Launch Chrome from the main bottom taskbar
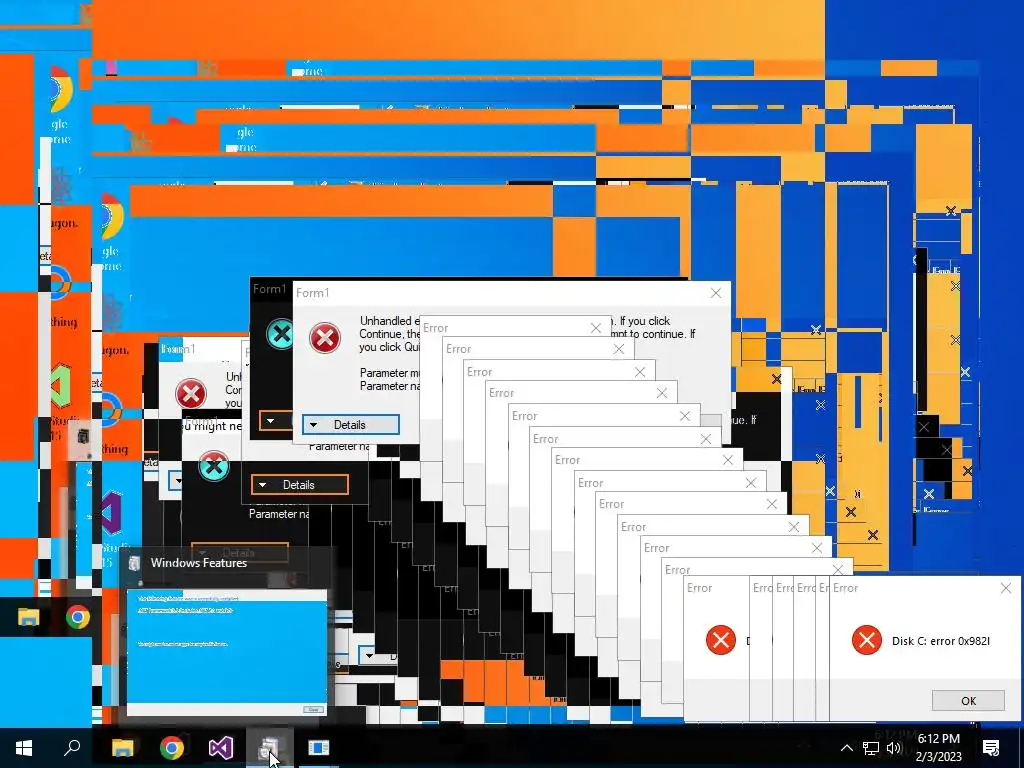Image resolution: width=1024 pixels, height=768 pixels. pyautogui.click(x=172, y=748)
